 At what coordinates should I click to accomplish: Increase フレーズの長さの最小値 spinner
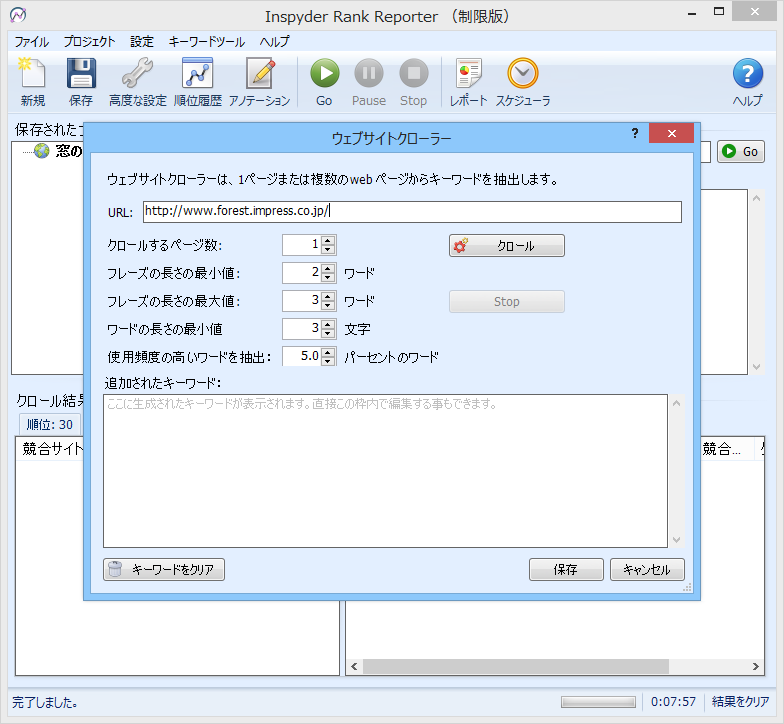(328, 268)
